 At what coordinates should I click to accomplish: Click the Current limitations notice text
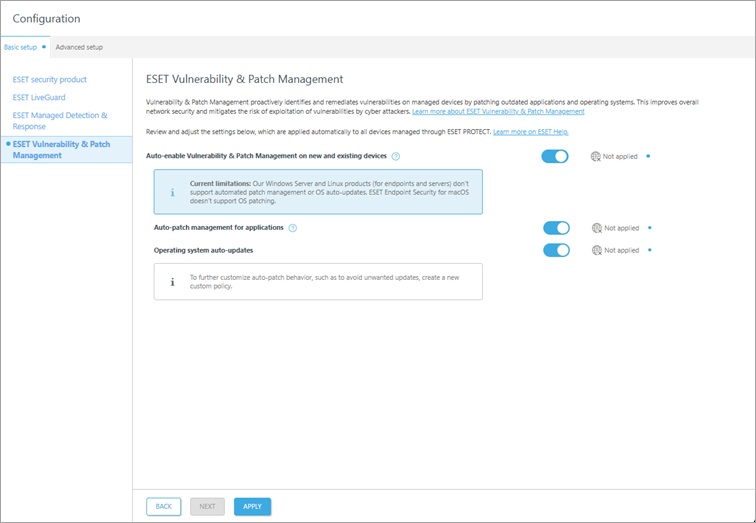pos(329,192)
